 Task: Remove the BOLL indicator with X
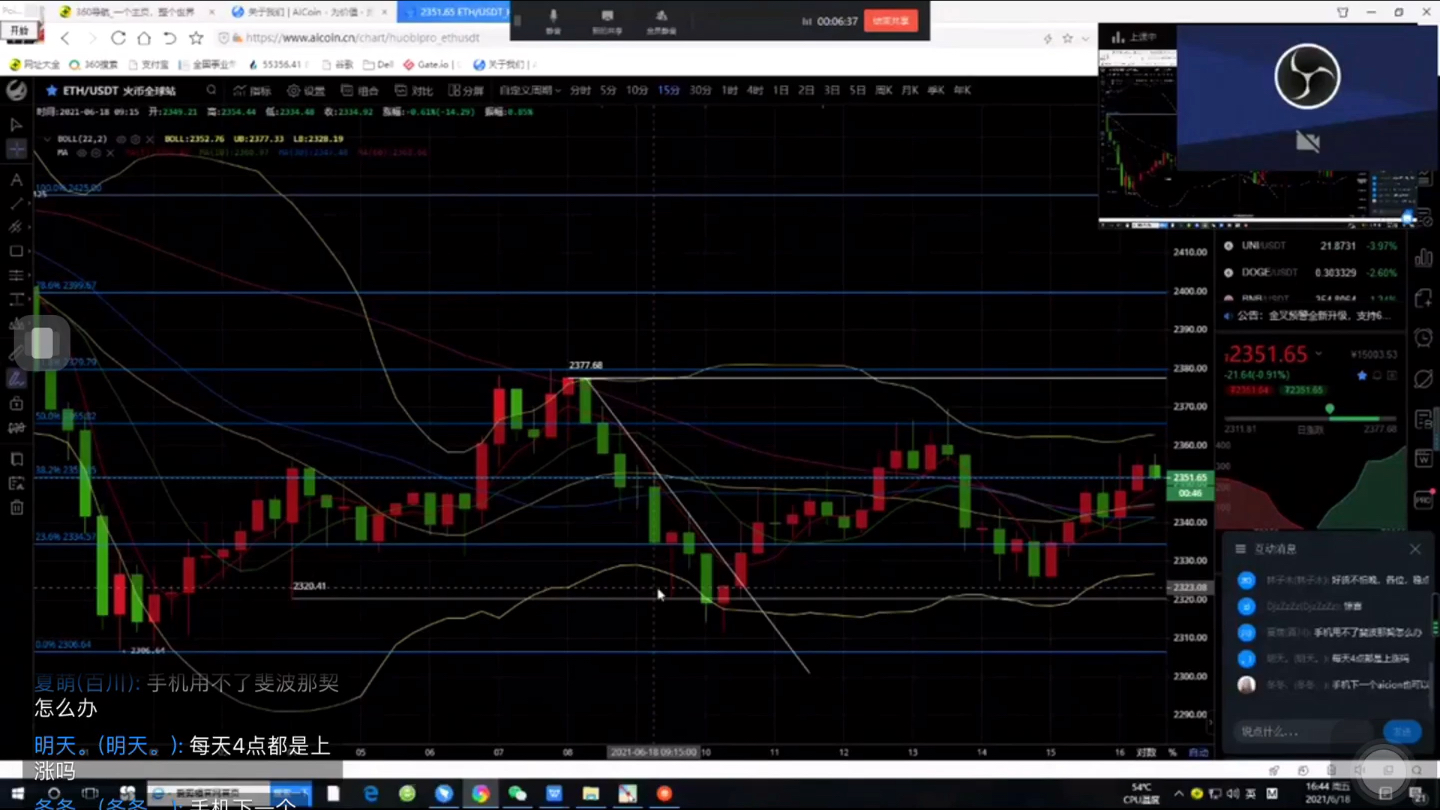click(149, 139)
